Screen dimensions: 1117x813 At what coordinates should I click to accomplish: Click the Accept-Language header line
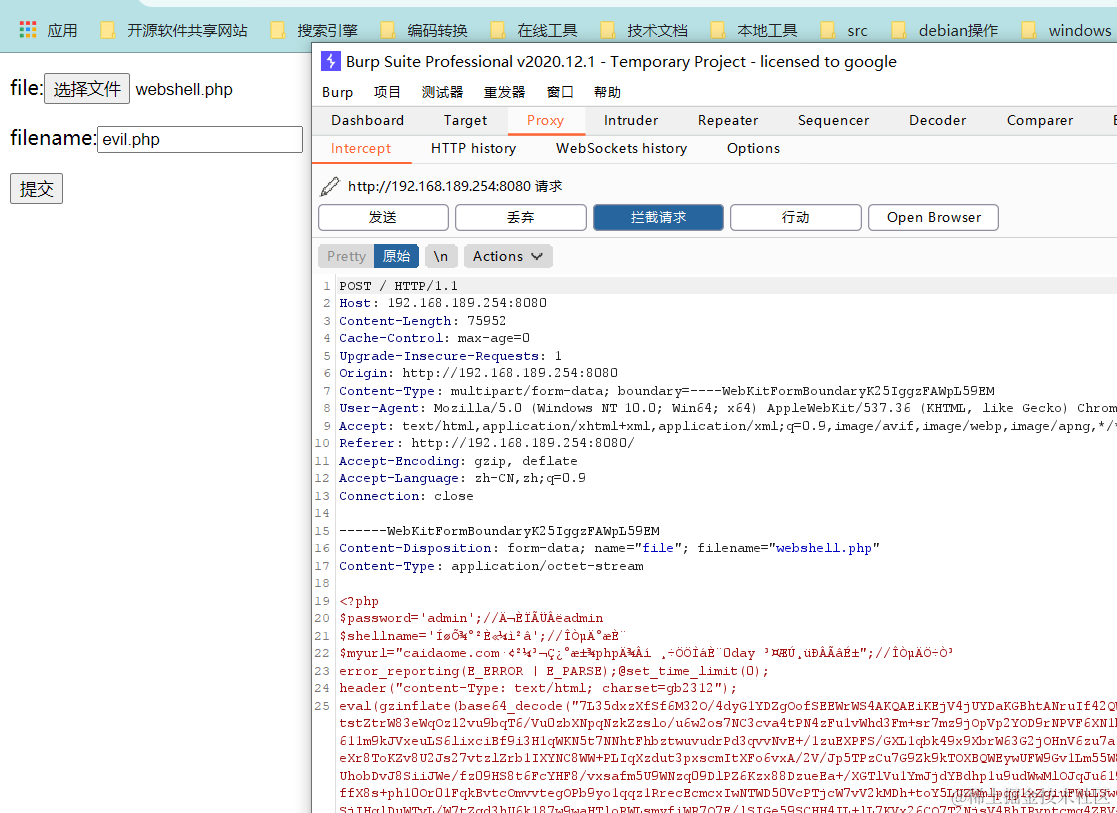tap(462, 477)
